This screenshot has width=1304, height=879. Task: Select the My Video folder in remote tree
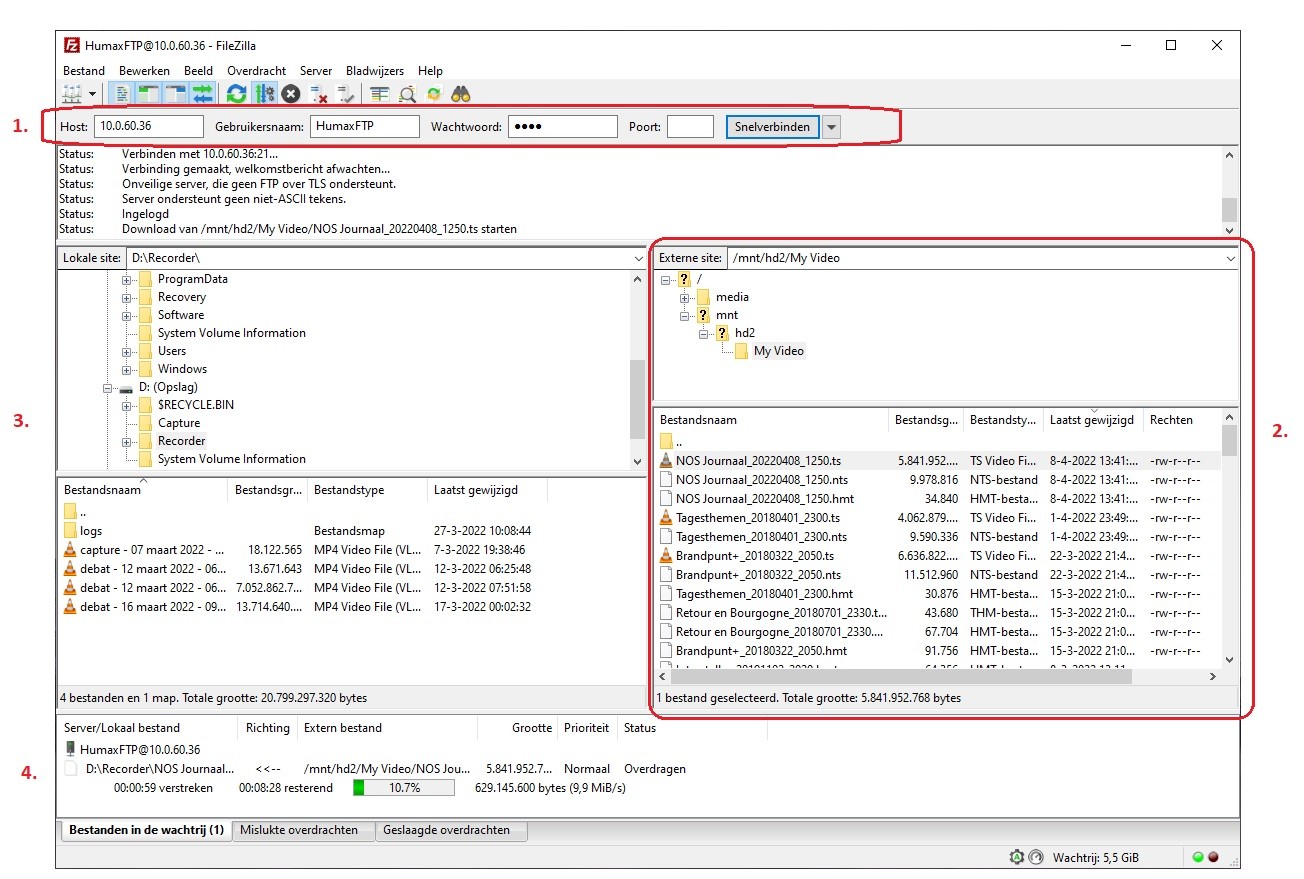coord(778,351)
